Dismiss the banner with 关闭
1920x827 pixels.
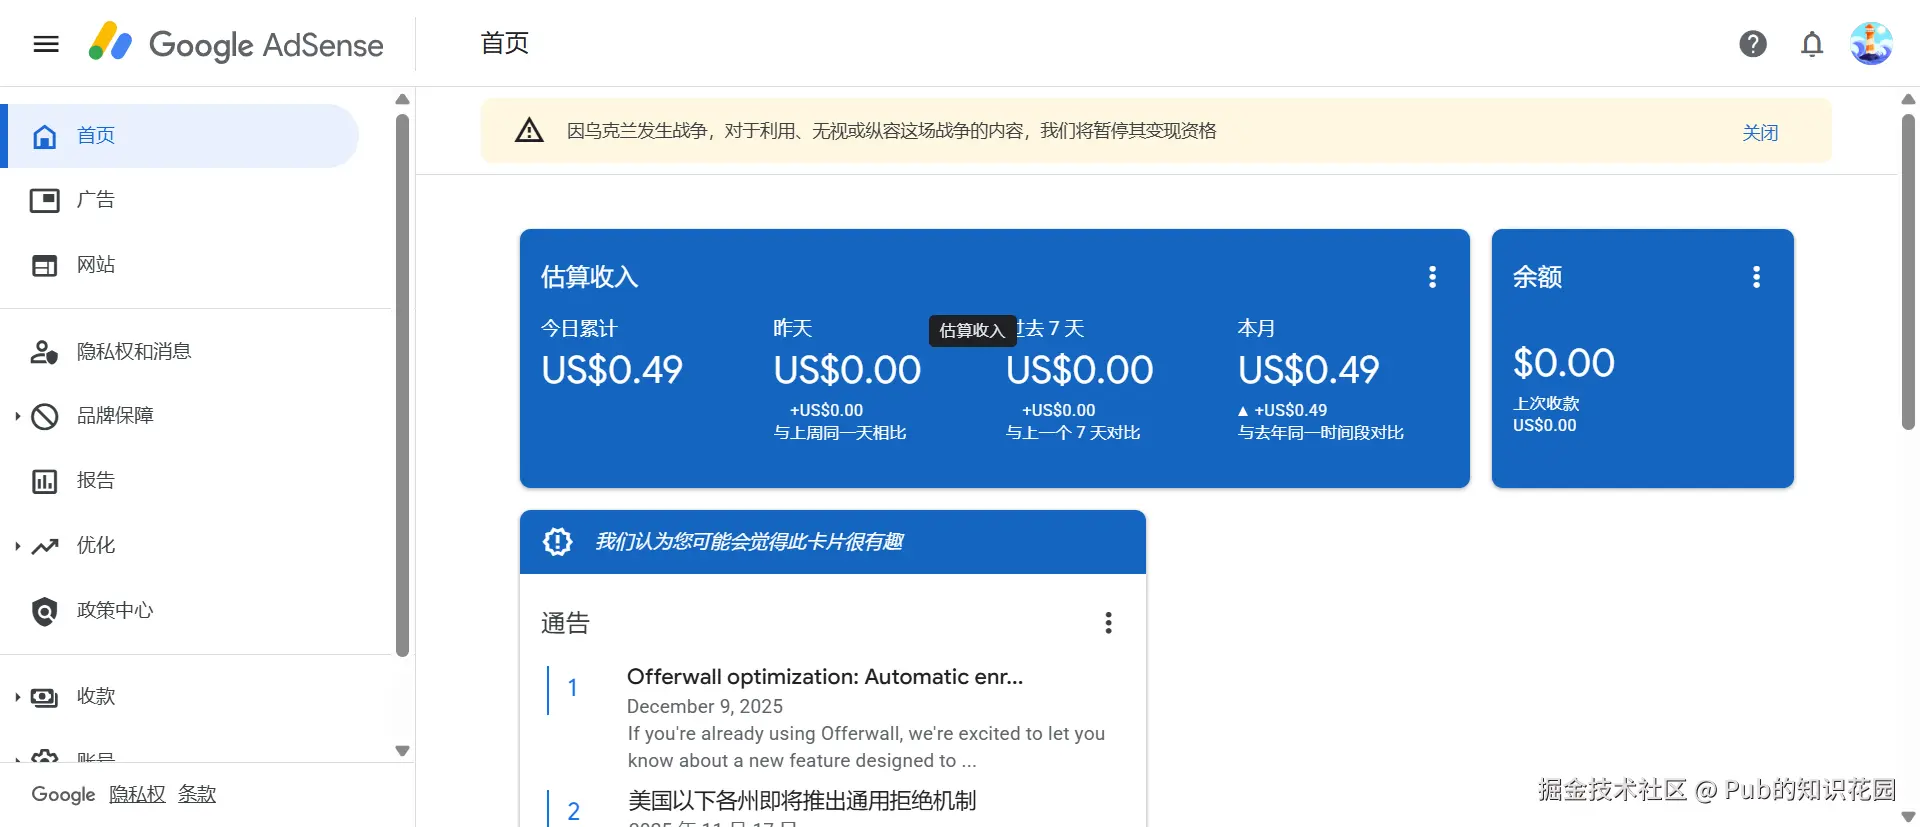coord(1760,133)
